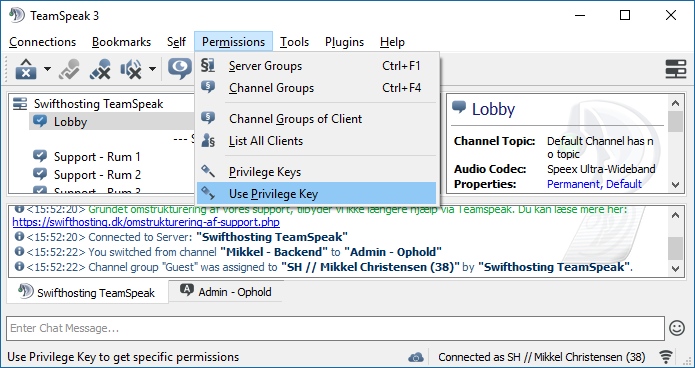Click the Use Privilege Key icon
695x368 pixels.
click(208, 193)
